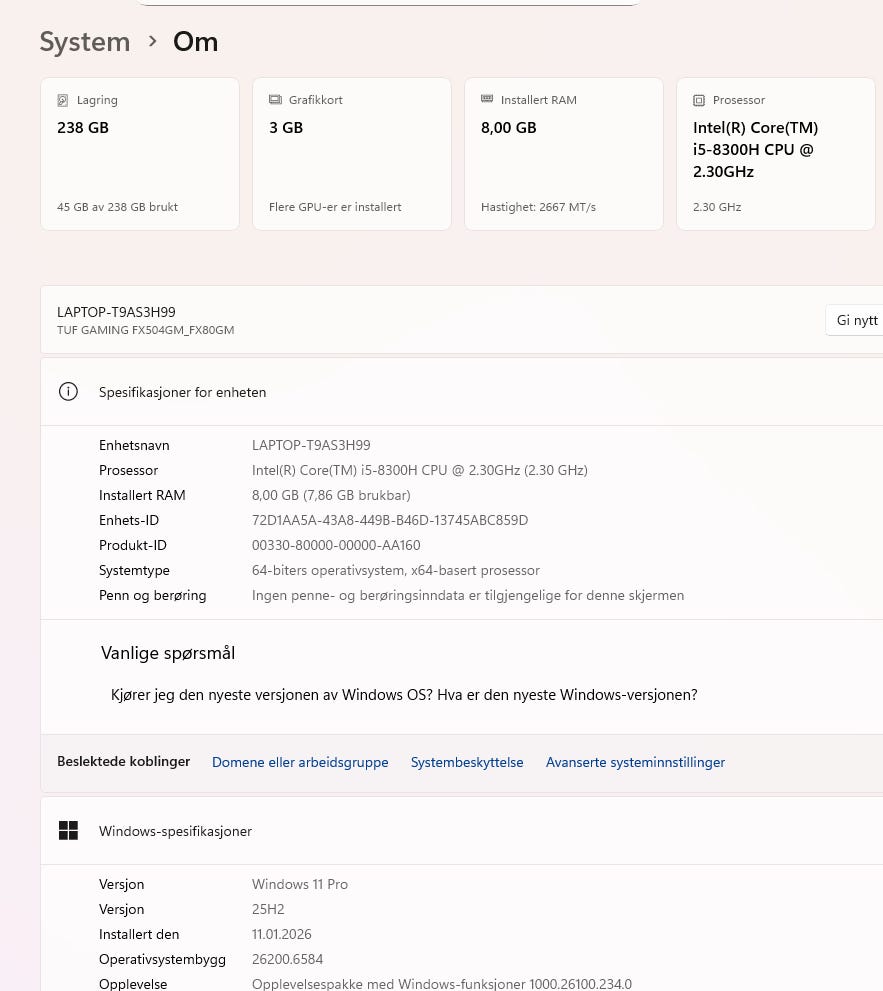Screen dimensions: 883x991
Task: Open Avanserte systeminnstillinger link
Action: (x=635, y=762)
